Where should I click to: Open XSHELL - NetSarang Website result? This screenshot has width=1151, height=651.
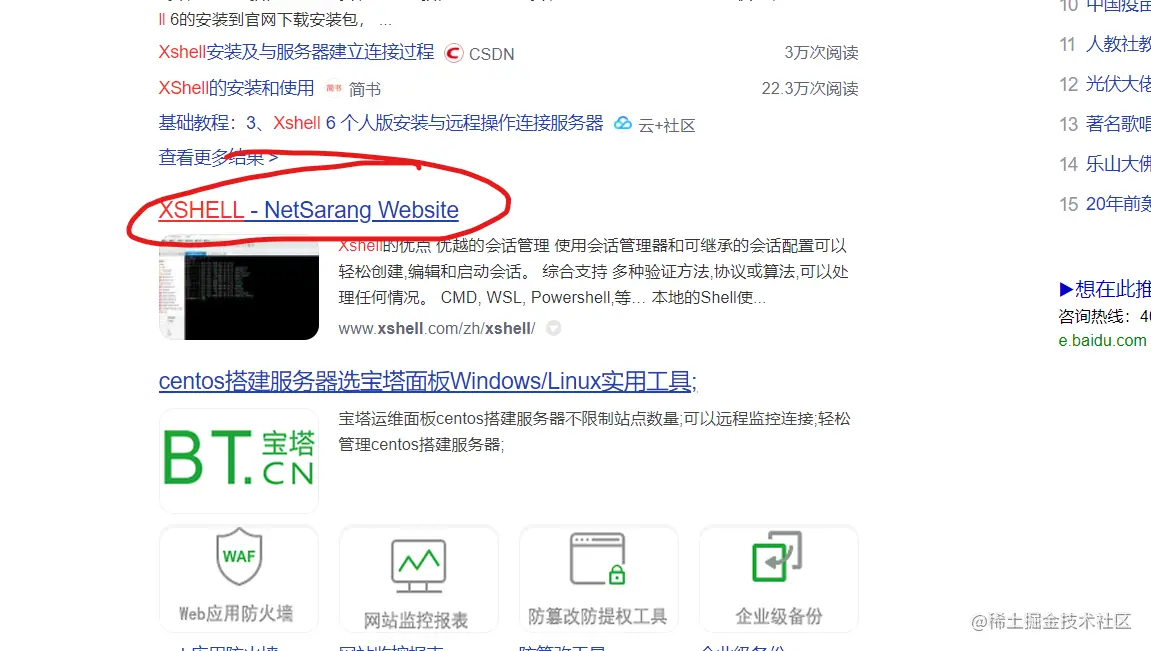pos(308,210)
